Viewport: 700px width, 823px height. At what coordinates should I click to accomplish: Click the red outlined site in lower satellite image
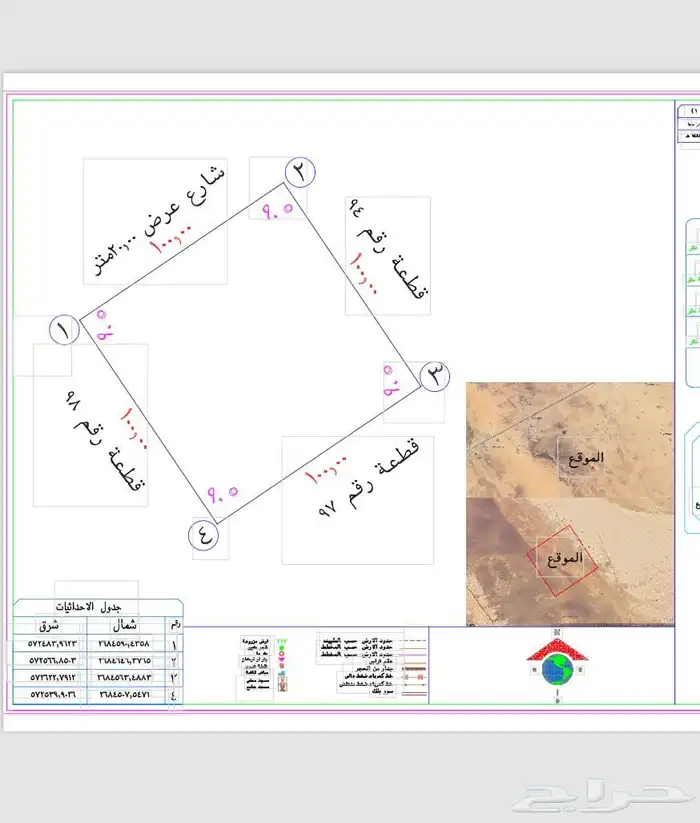pos(561,555)
